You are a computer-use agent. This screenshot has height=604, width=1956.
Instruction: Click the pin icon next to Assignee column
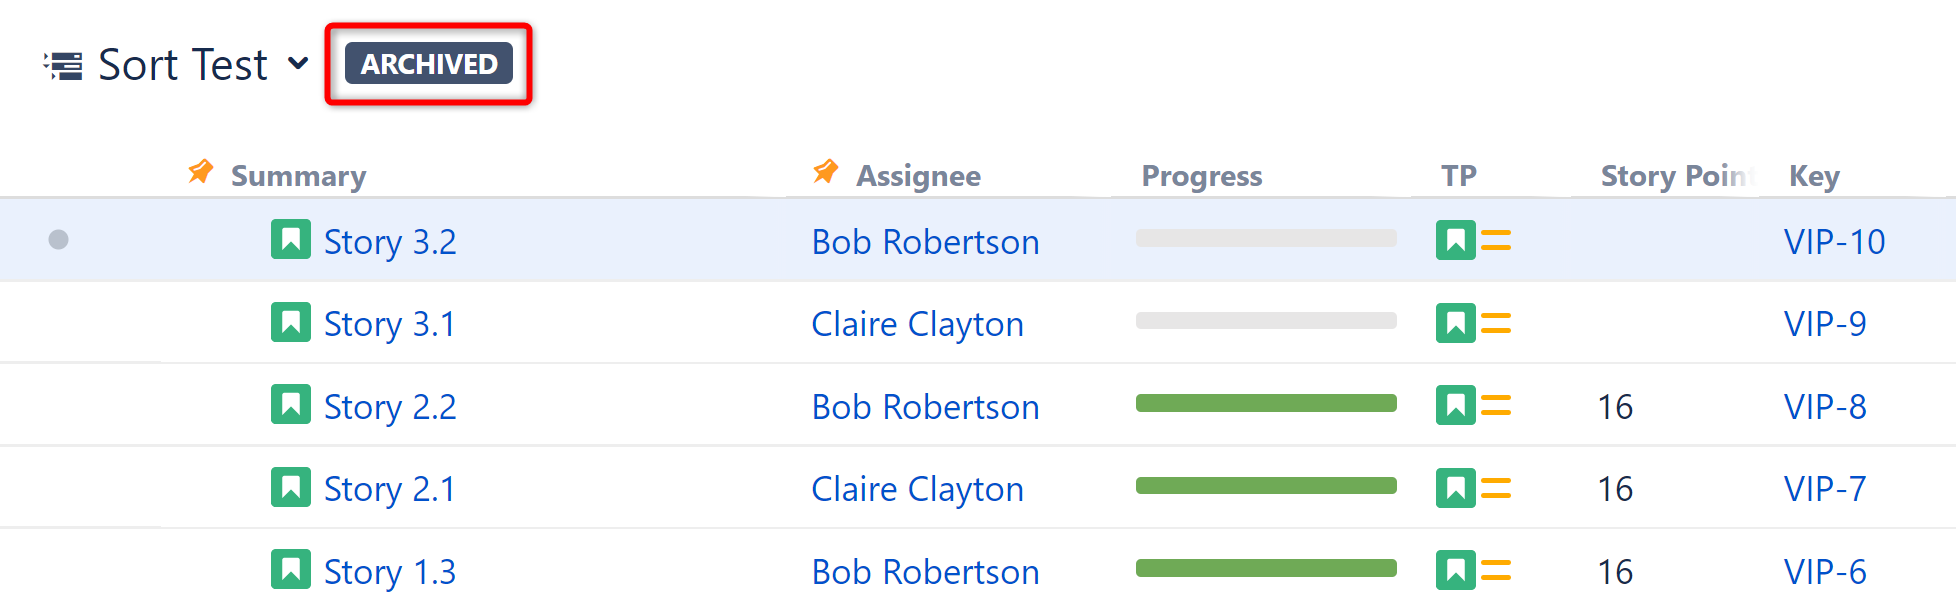click(826, 172)
